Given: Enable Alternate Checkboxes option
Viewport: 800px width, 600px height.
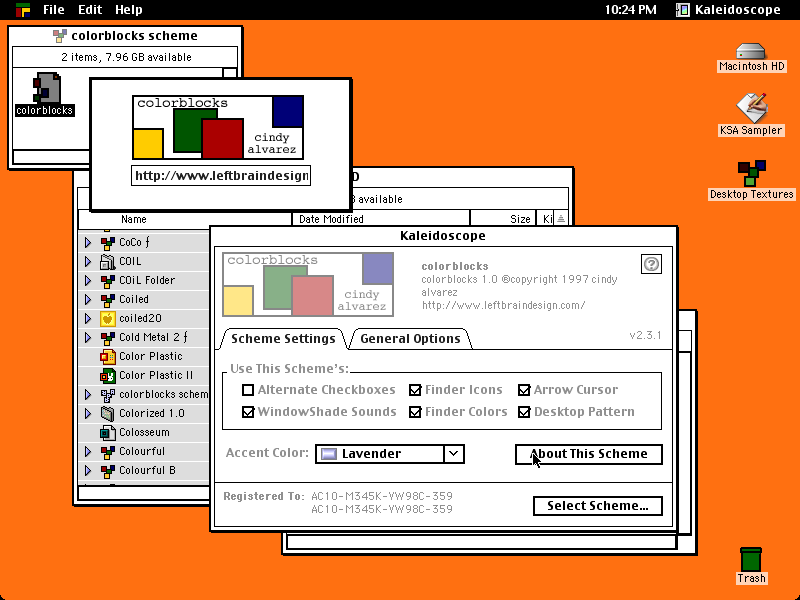Looking at the screenshot, I should 248,390.
